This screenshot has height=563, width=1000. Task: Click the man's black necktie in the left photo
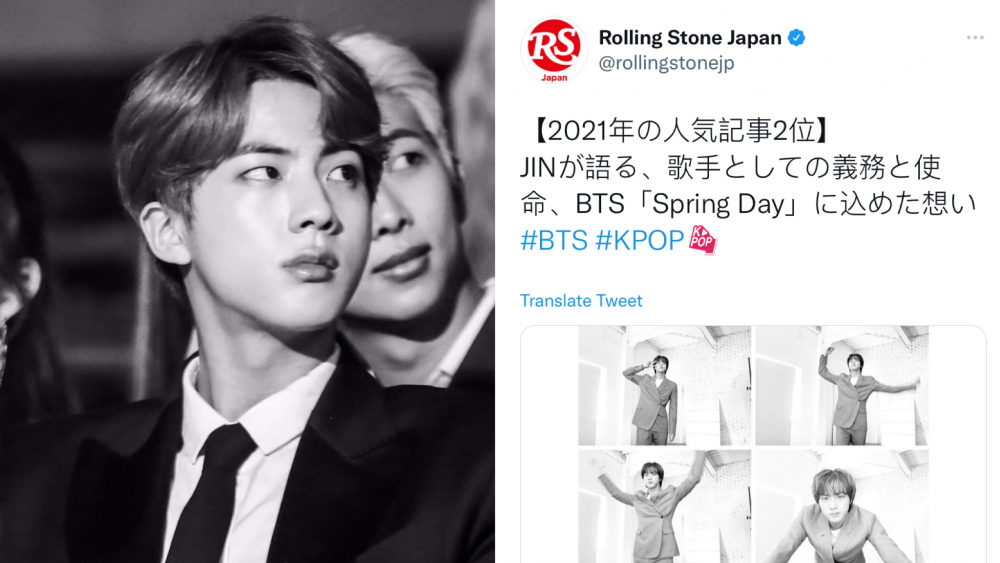pyautogui.click(x=212, y=494)
